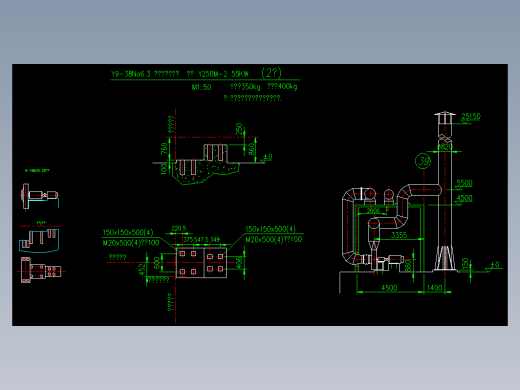
Task: Click the fan plan-view thumbnail drawing
Action: [41, 270]
